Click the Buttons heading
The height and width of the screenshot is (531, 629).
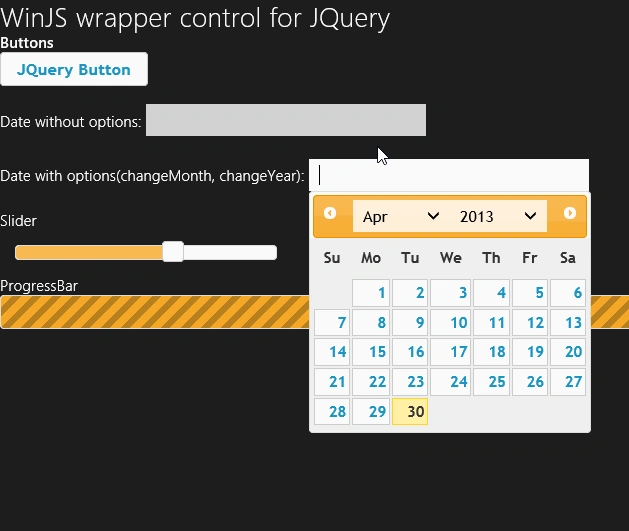[x=27, y=43]
